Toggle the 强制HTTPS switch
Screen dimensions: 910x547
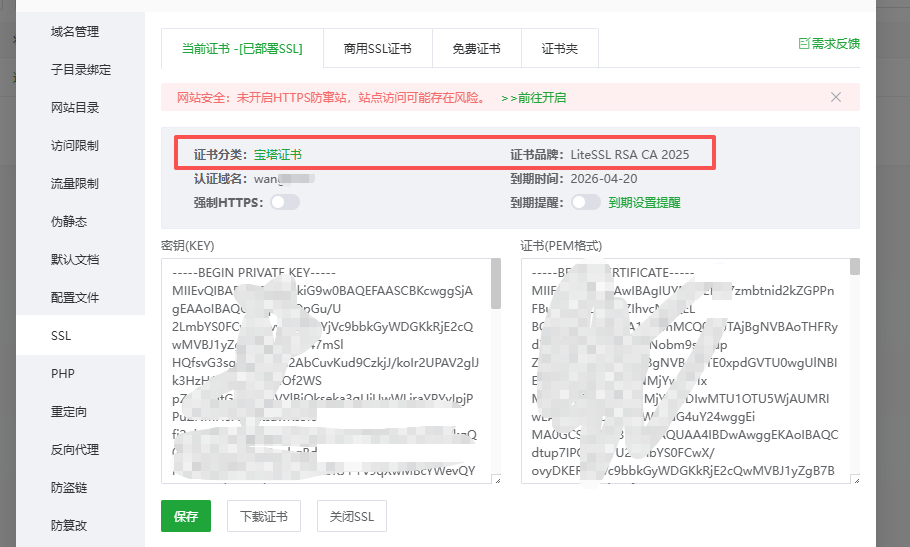pos(284,203)
